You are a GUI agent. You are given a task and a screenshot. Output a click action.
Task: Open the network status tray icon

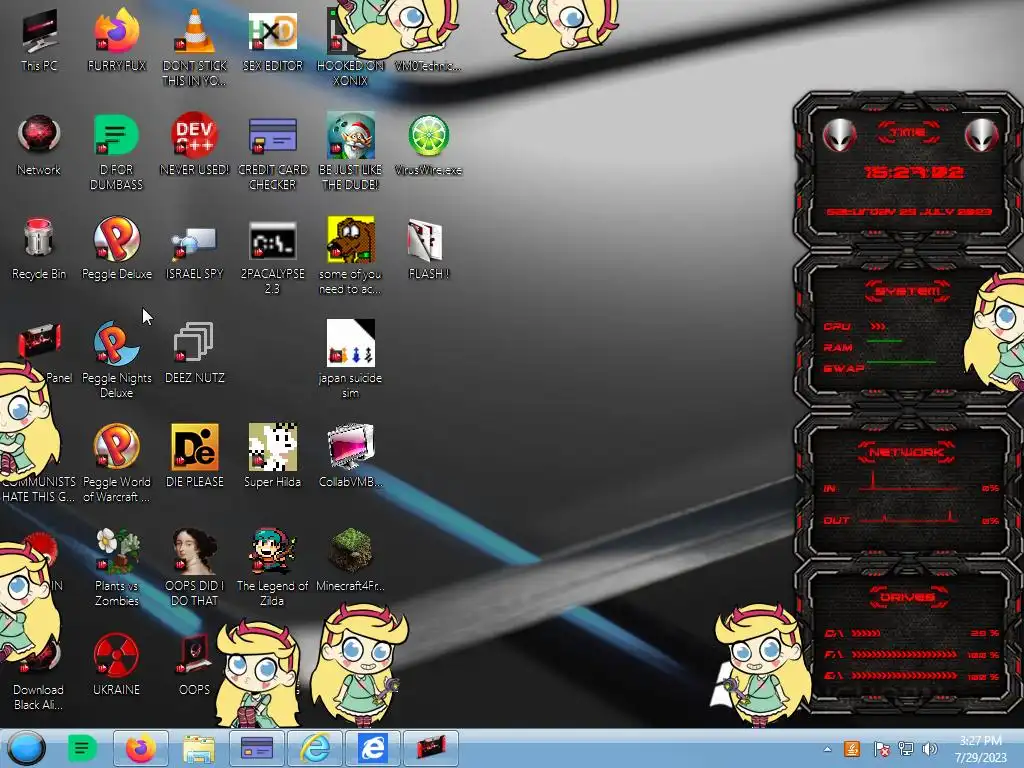(x=906, y=748)
